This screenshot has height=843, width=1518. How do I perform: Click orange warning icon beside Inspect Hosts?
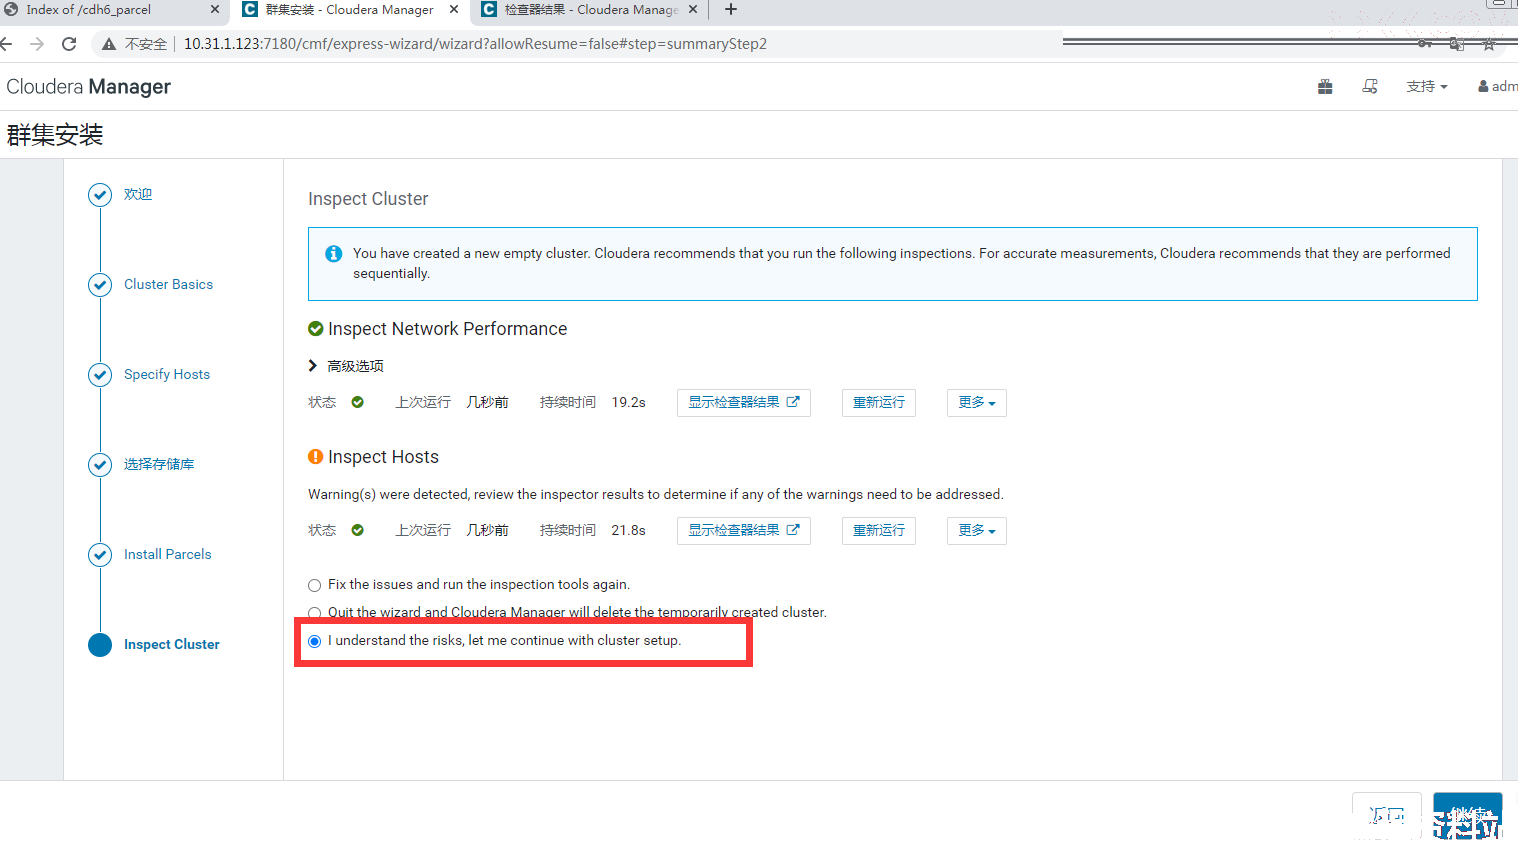[x=316, y=457]
